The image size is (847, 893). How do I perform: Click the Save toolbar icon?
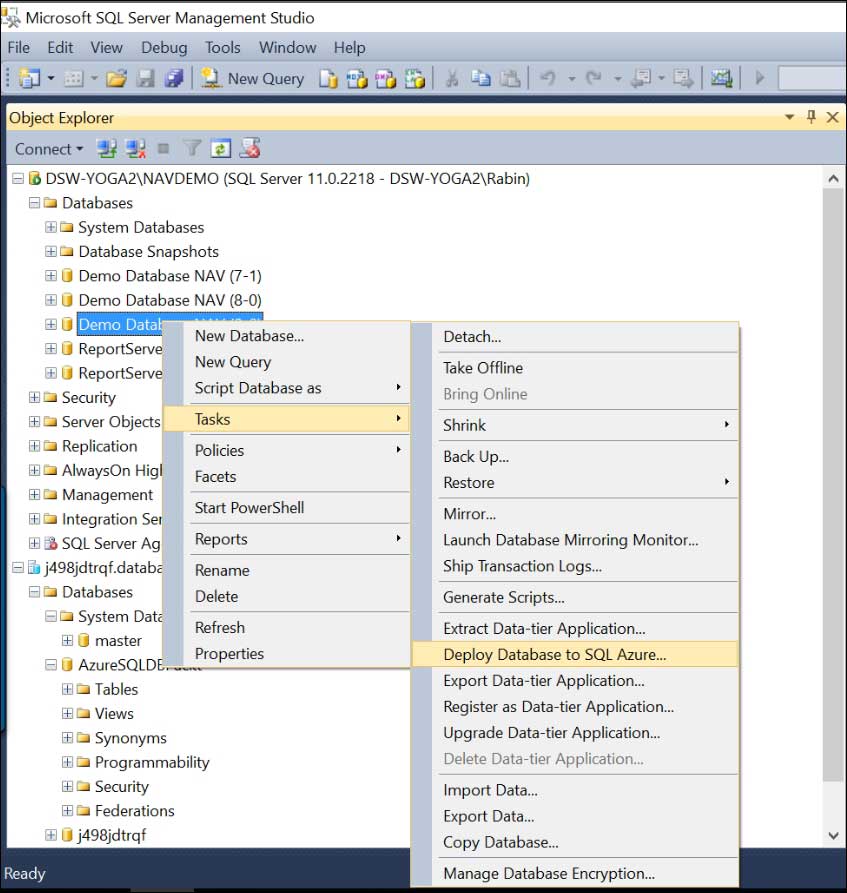(145, 78)
